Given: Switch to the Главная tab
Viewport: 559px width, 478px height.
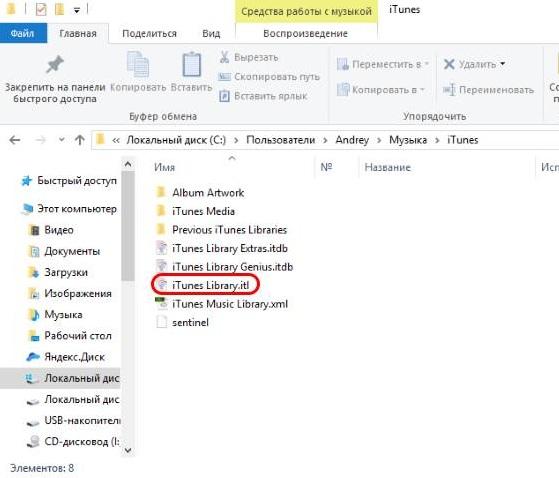Looking at the screenshot, I should pyautogui.click(x=78, y=34).
